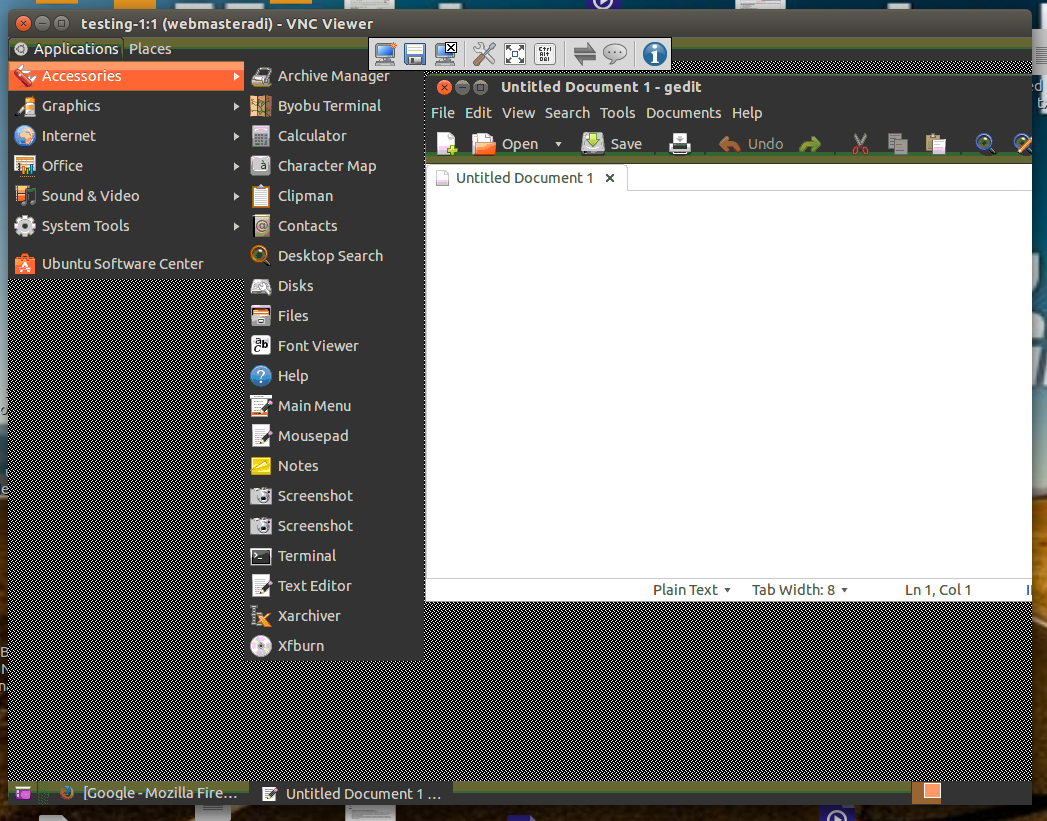Open gedit Help menu
The image size is (1047, 821).
point(747,113)
